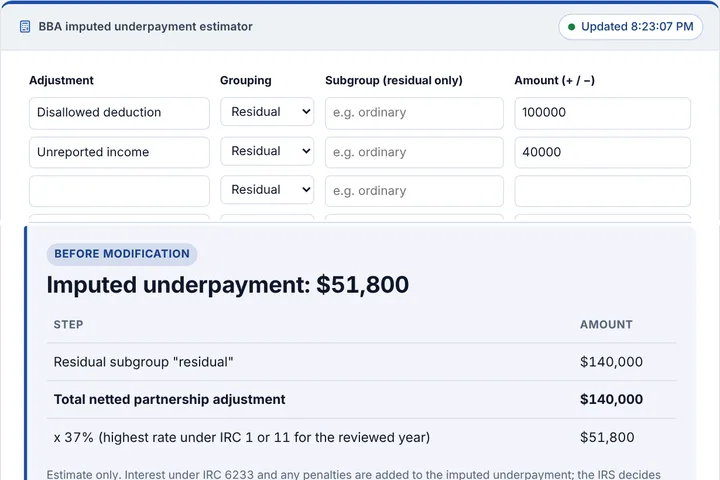The image size is (720, 480).
Task: Click subgroup field in Disallowed deduction row
Action: pos(414,113)
